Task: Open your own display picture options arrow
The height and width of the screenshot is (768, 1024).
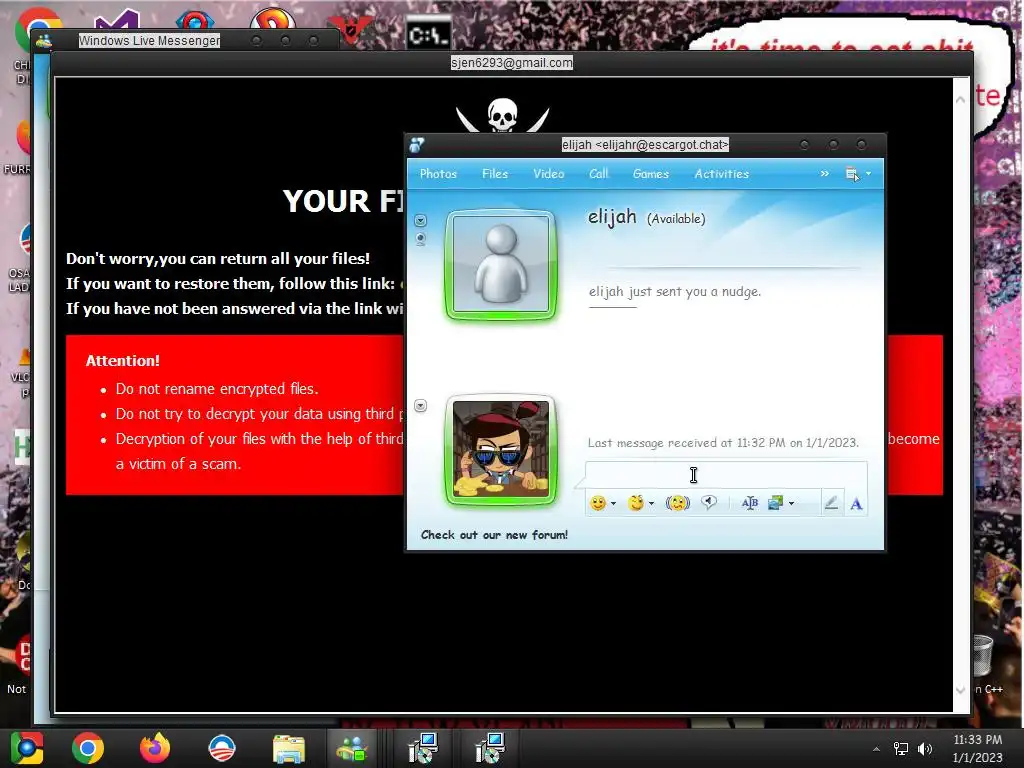Action: [x=421, y=406]
